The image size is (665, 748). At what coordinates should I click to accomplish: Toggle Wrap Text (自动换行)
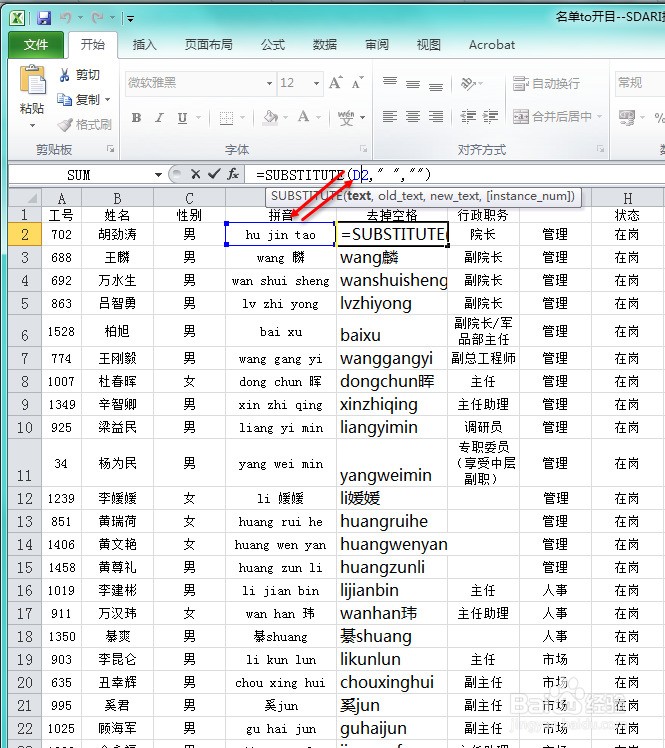coord(546,83)
